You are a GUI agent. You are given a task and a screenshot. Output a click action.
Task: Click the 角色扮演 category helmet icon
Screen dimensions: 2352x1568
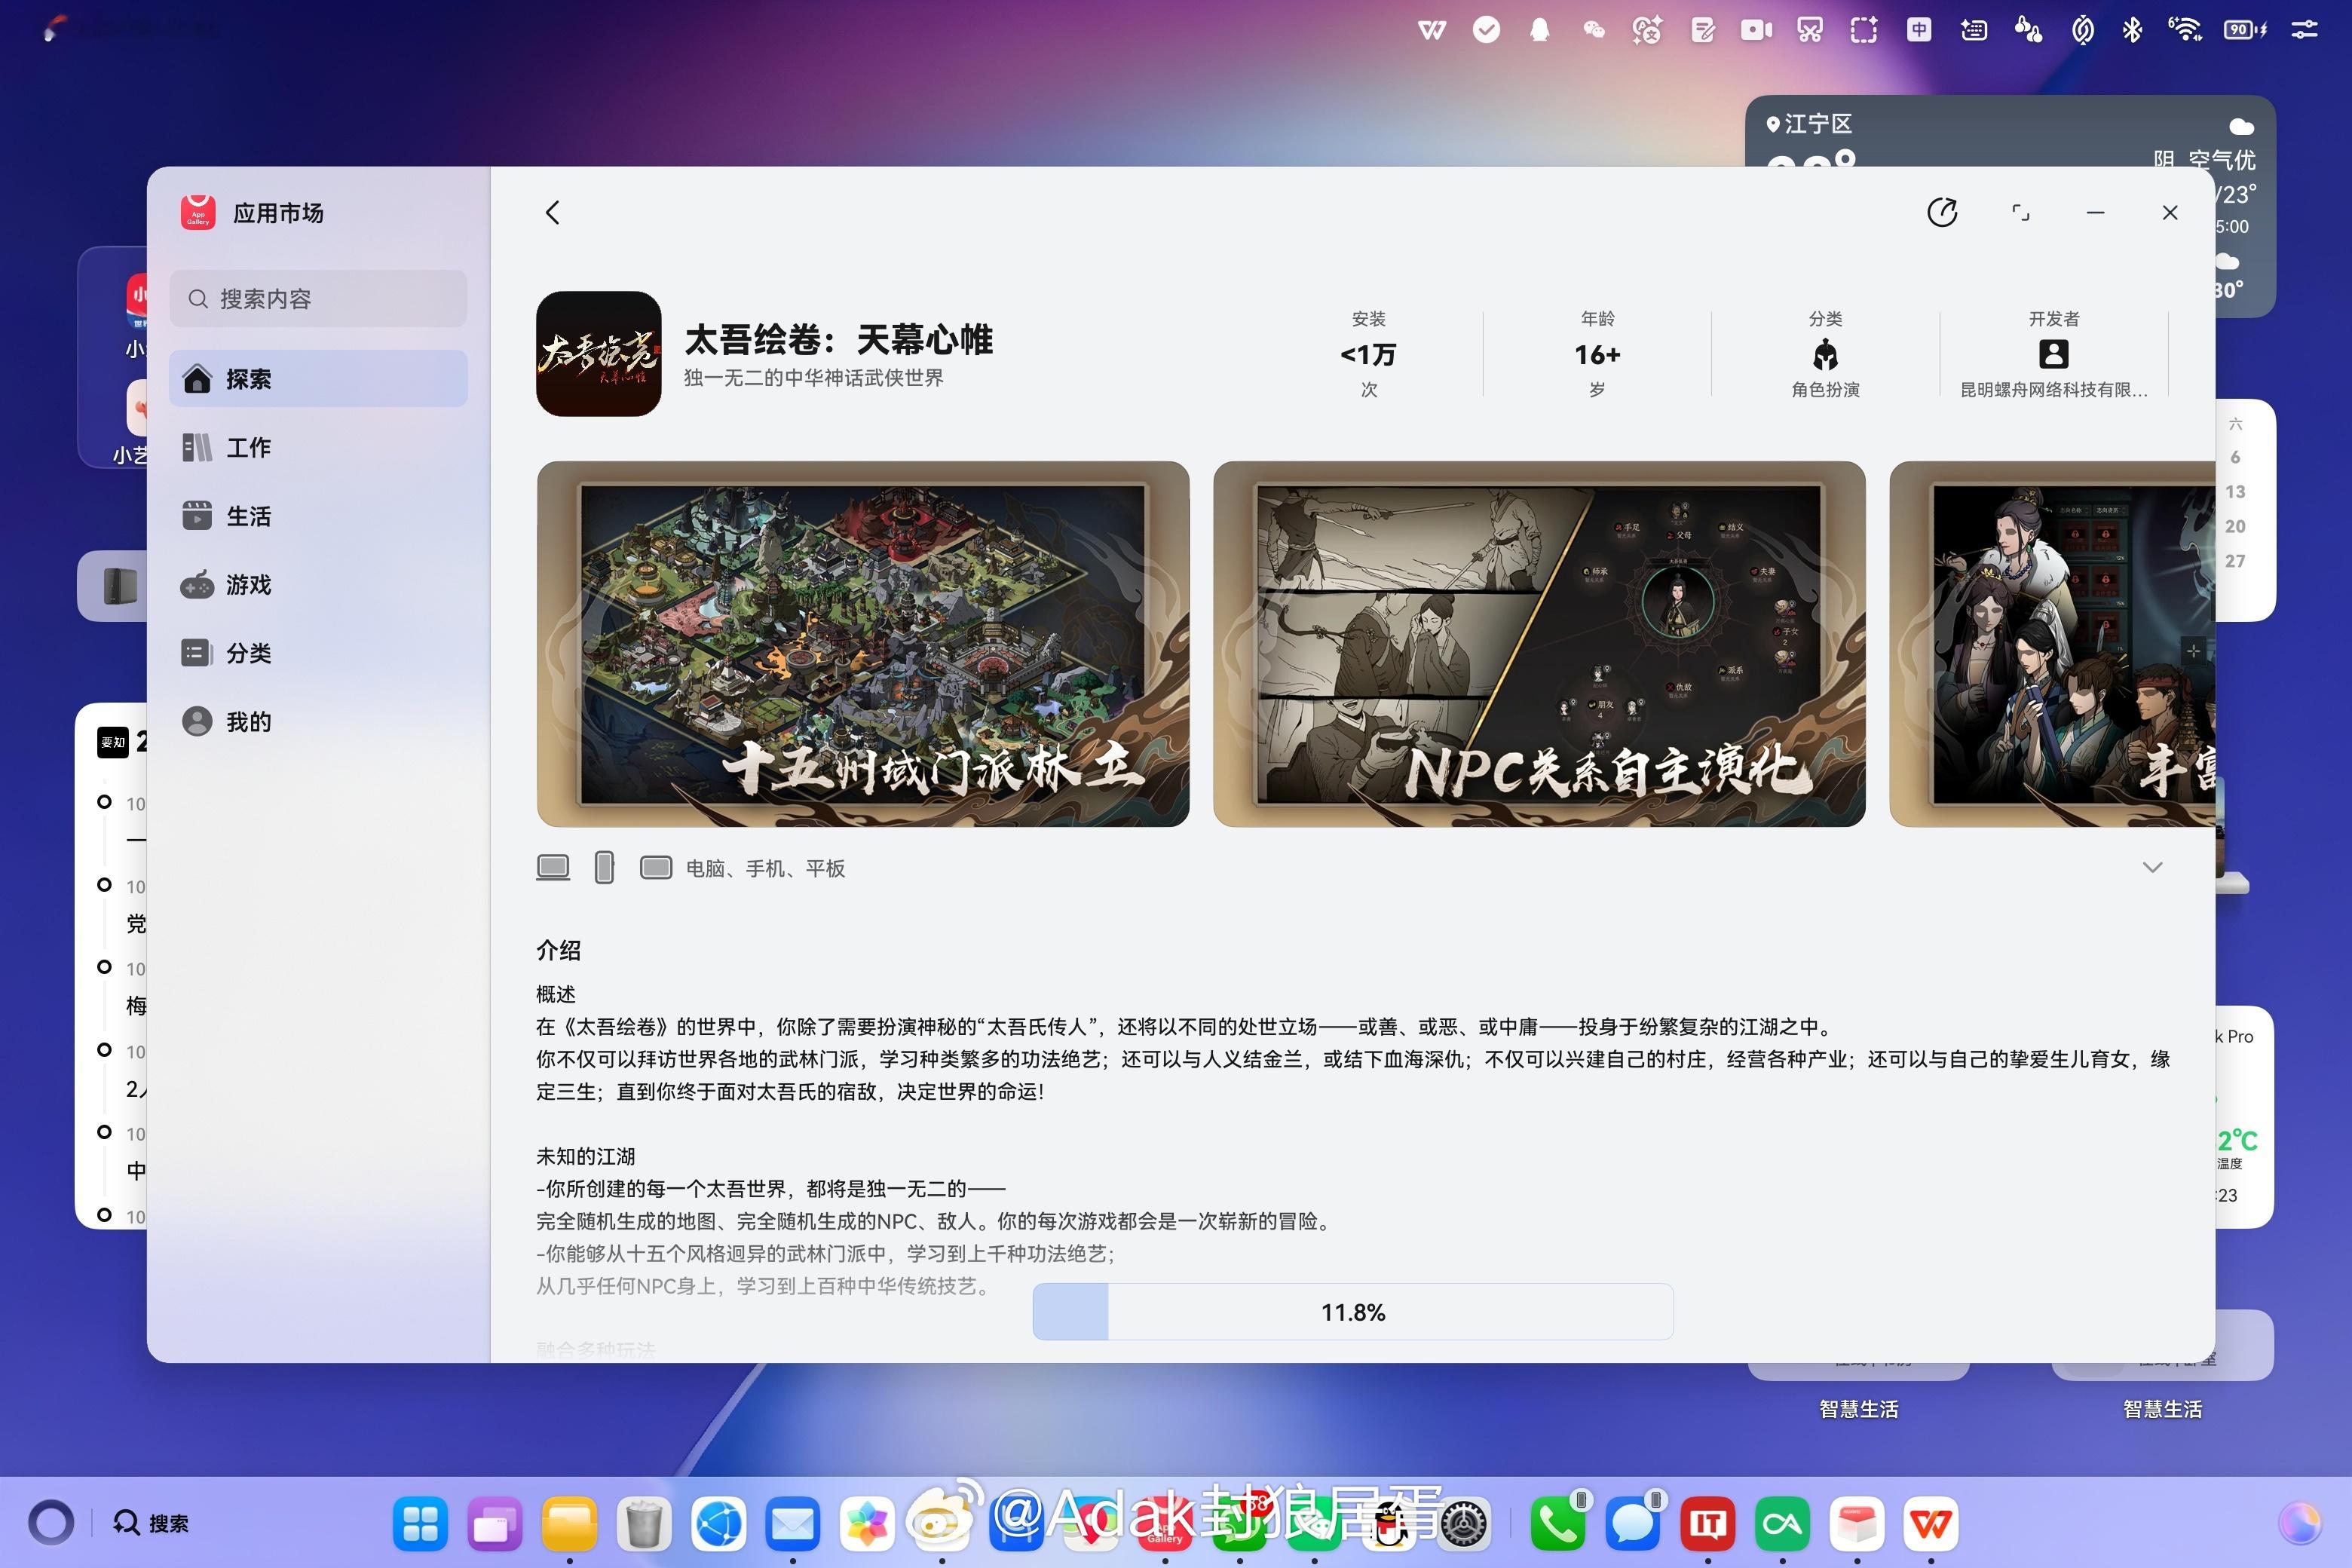(1825, 354)
